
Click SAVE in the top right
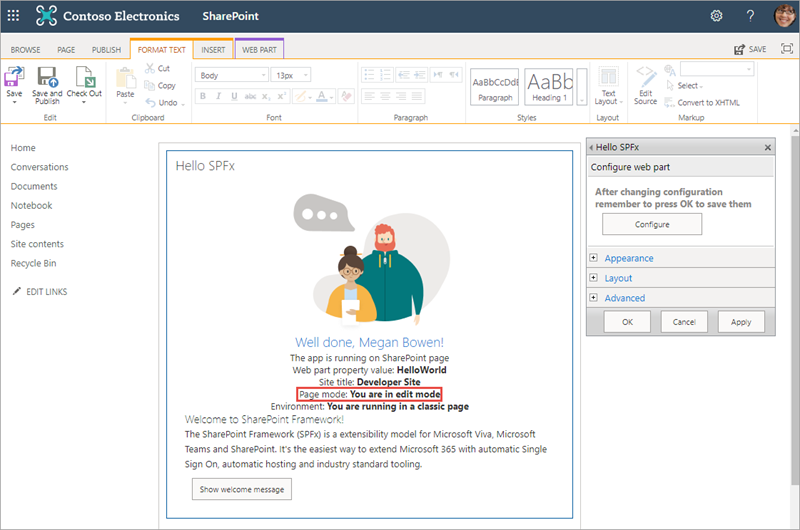coord(750,49)
